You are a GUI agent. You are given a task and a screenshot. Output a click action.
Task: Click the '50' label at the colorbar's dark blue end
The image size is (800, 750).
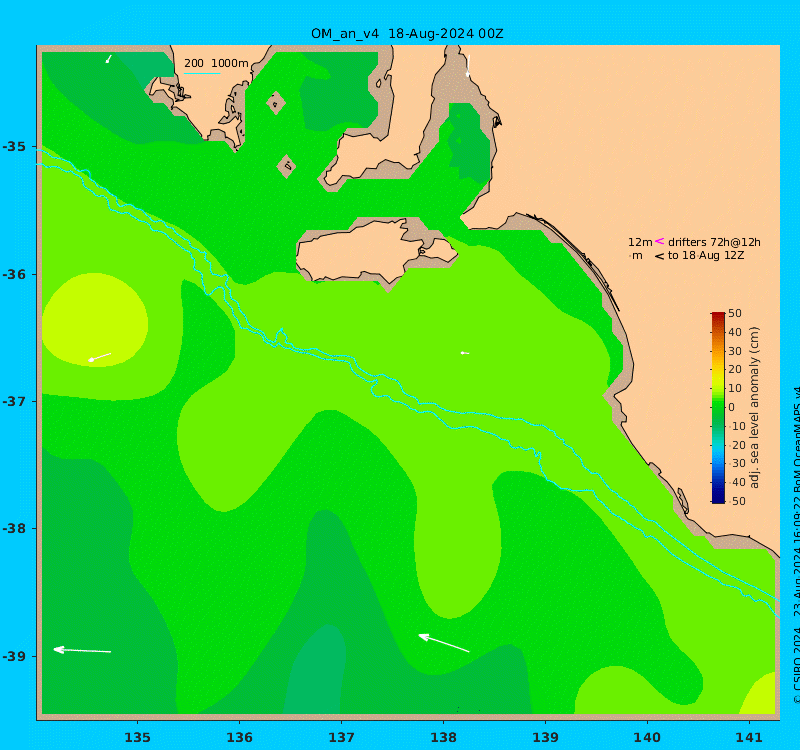(x=738, y=501)
